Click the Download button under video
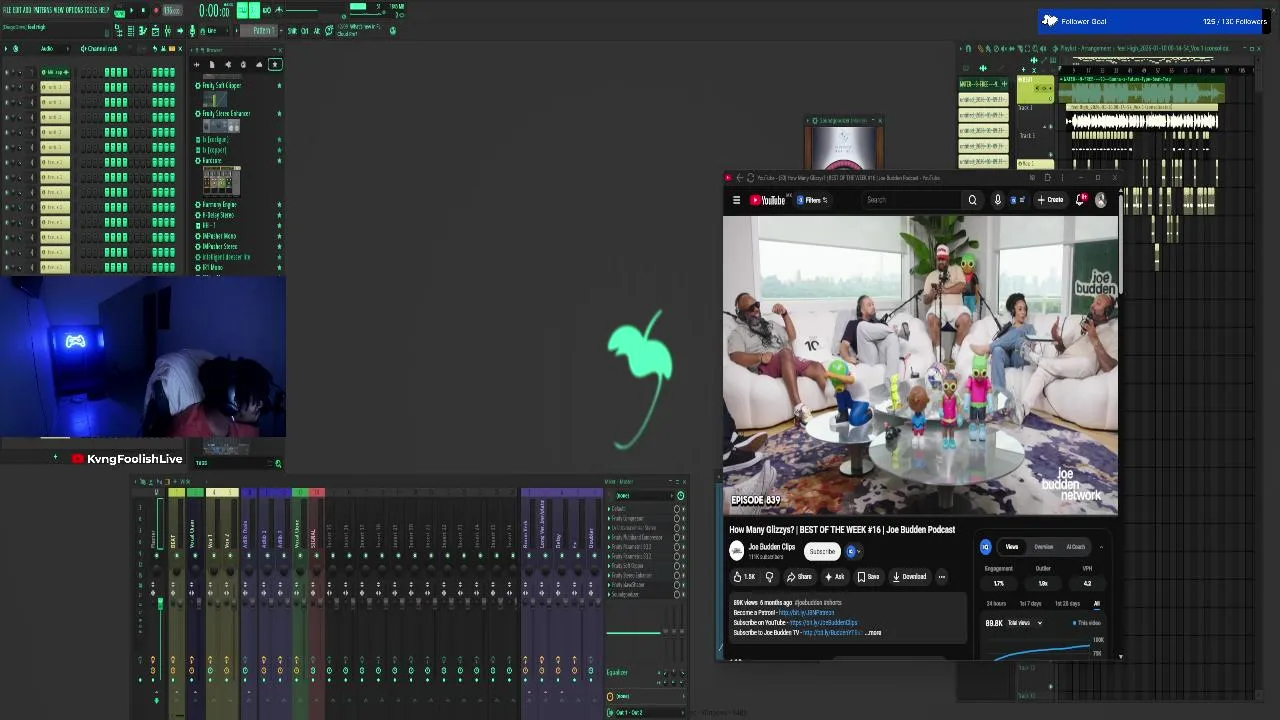This screenshot has width=1280, height=720. click(x=910, y=577)
